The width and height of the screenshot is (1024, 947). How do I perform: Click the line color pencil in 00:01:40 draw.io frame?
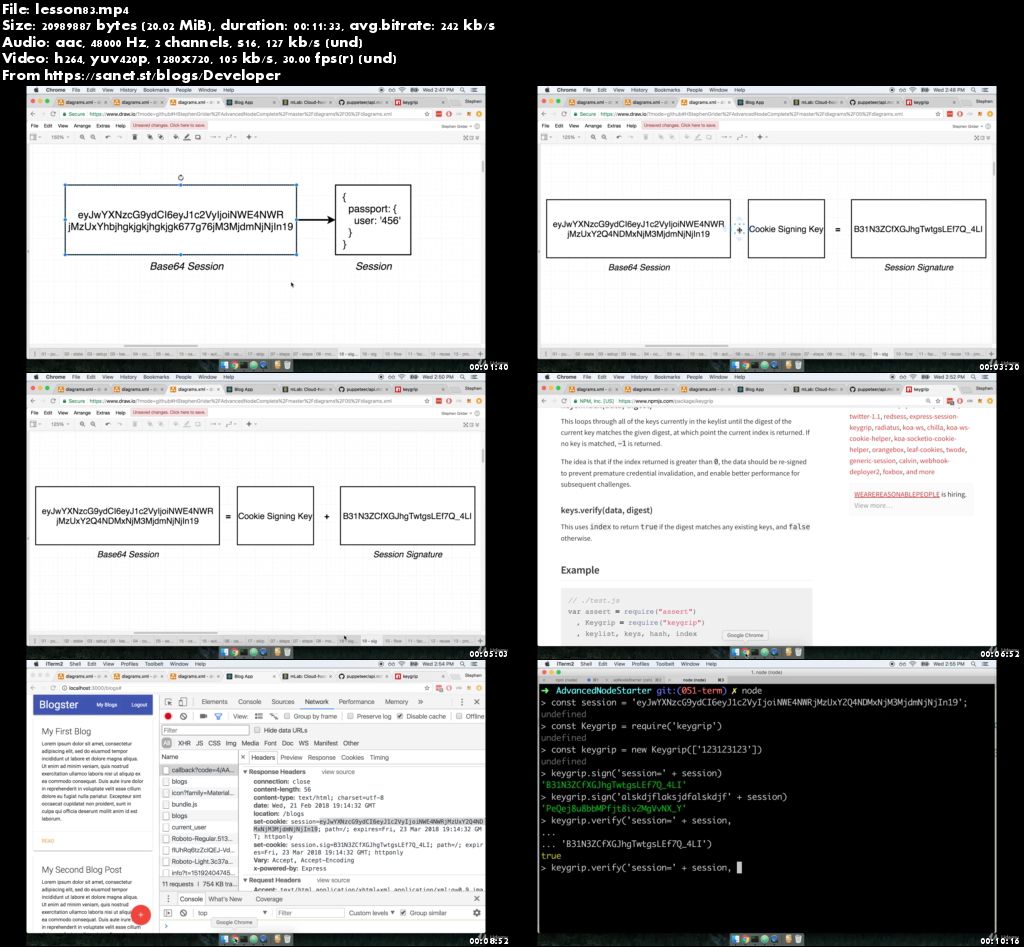[x=187, y=137]
